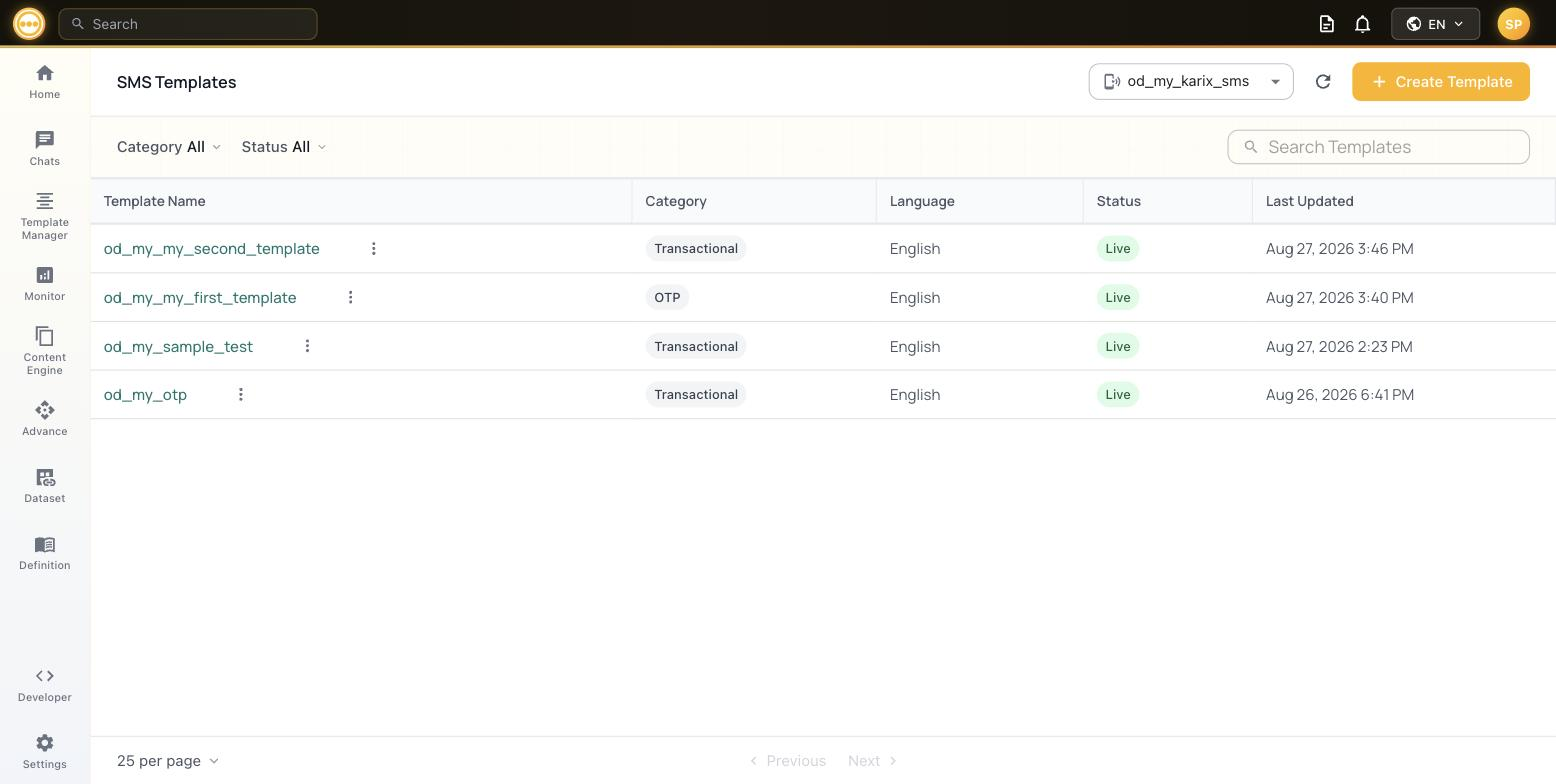Open Content Engine
Image resolution: width=1556 pixels, height=784 pixels.
pyautogui.click(x=44, y=350)
